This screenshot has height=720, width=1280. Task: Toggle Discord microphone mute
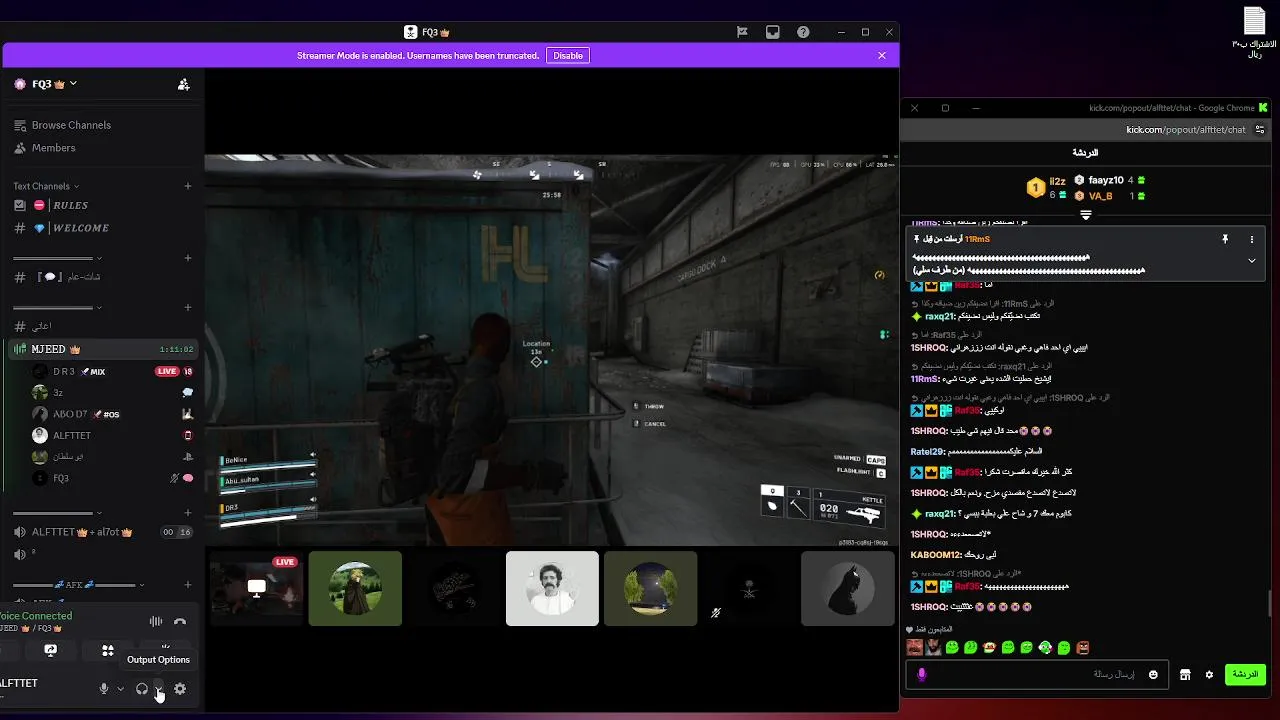tap(103, 689)
